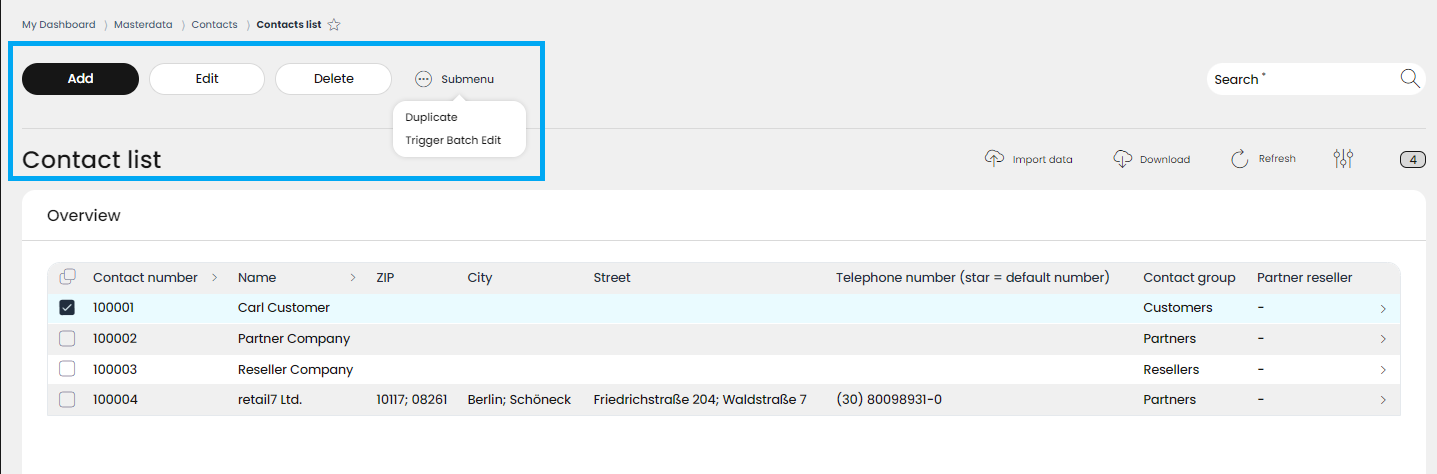Check the checkbox for contact 100003
Viewport: 1437px width, 474px height.
[67, 369]
